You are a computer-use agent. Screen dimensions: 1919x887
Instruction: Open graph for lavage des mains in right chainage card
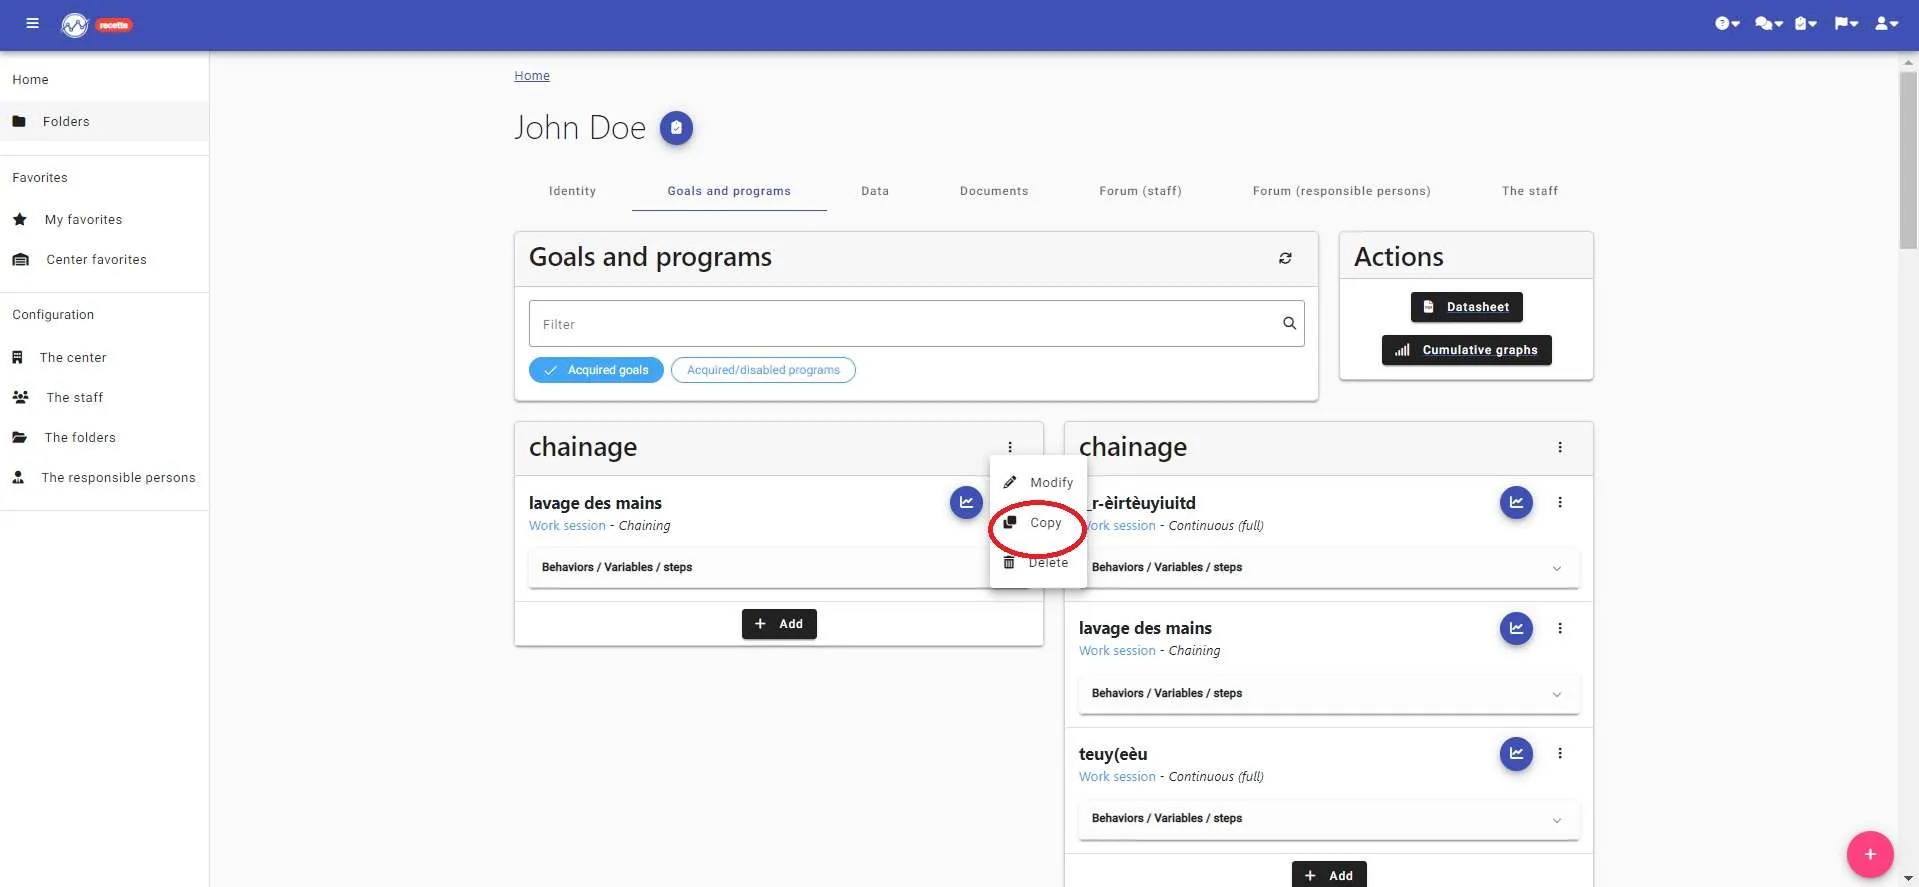(1516, 629)
